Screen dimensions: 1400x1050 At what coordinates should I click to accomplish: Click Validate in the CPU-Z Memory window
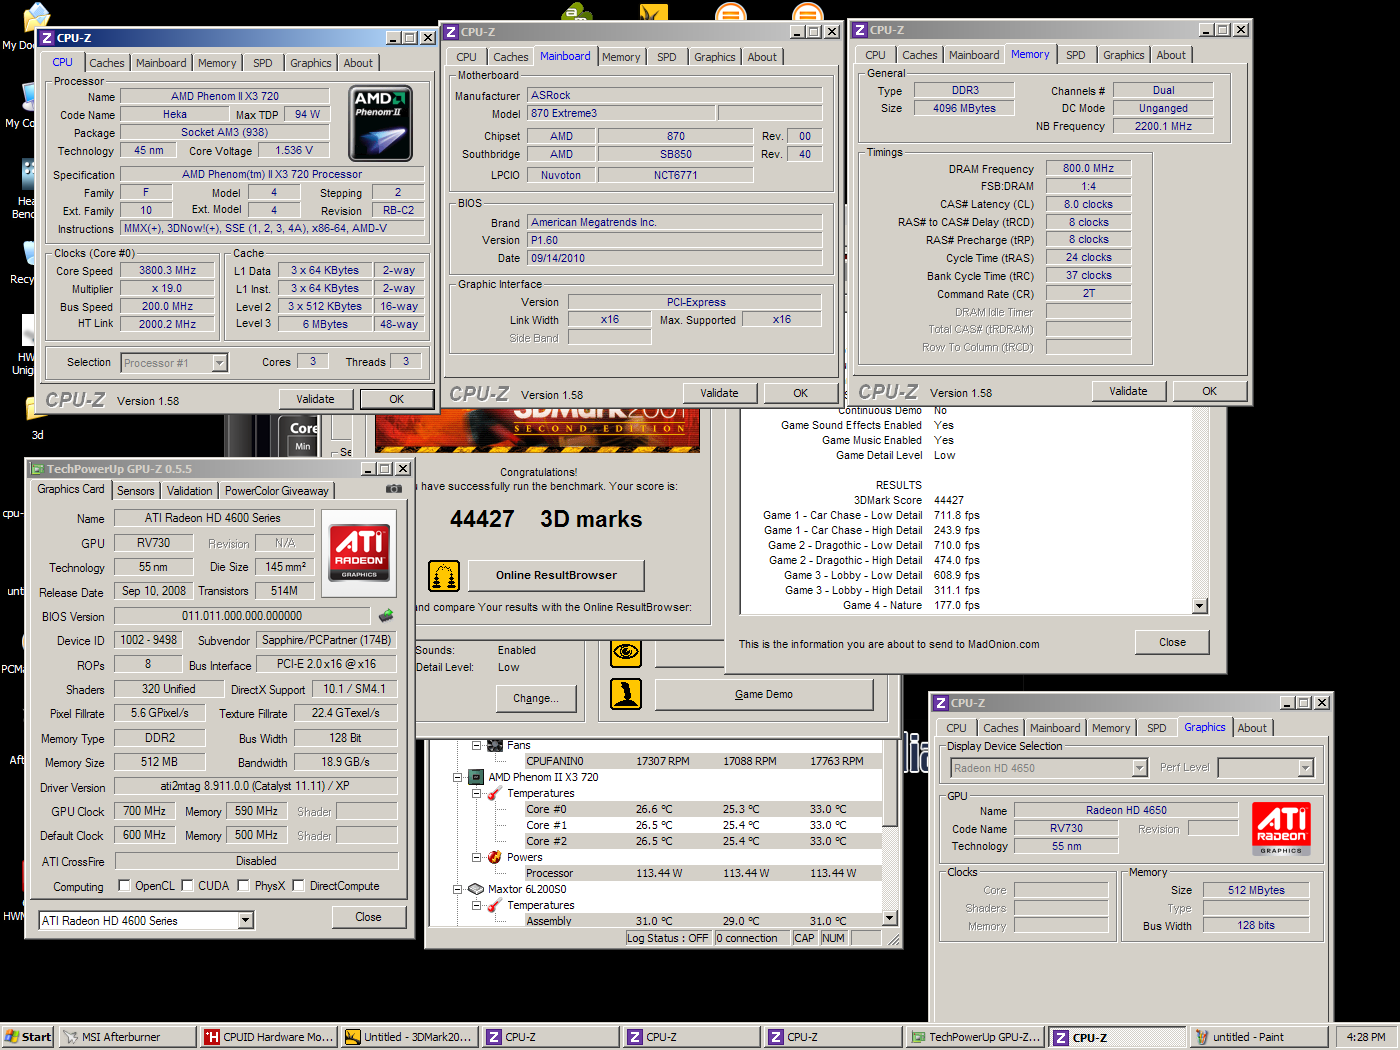[x=1128, y=391]
